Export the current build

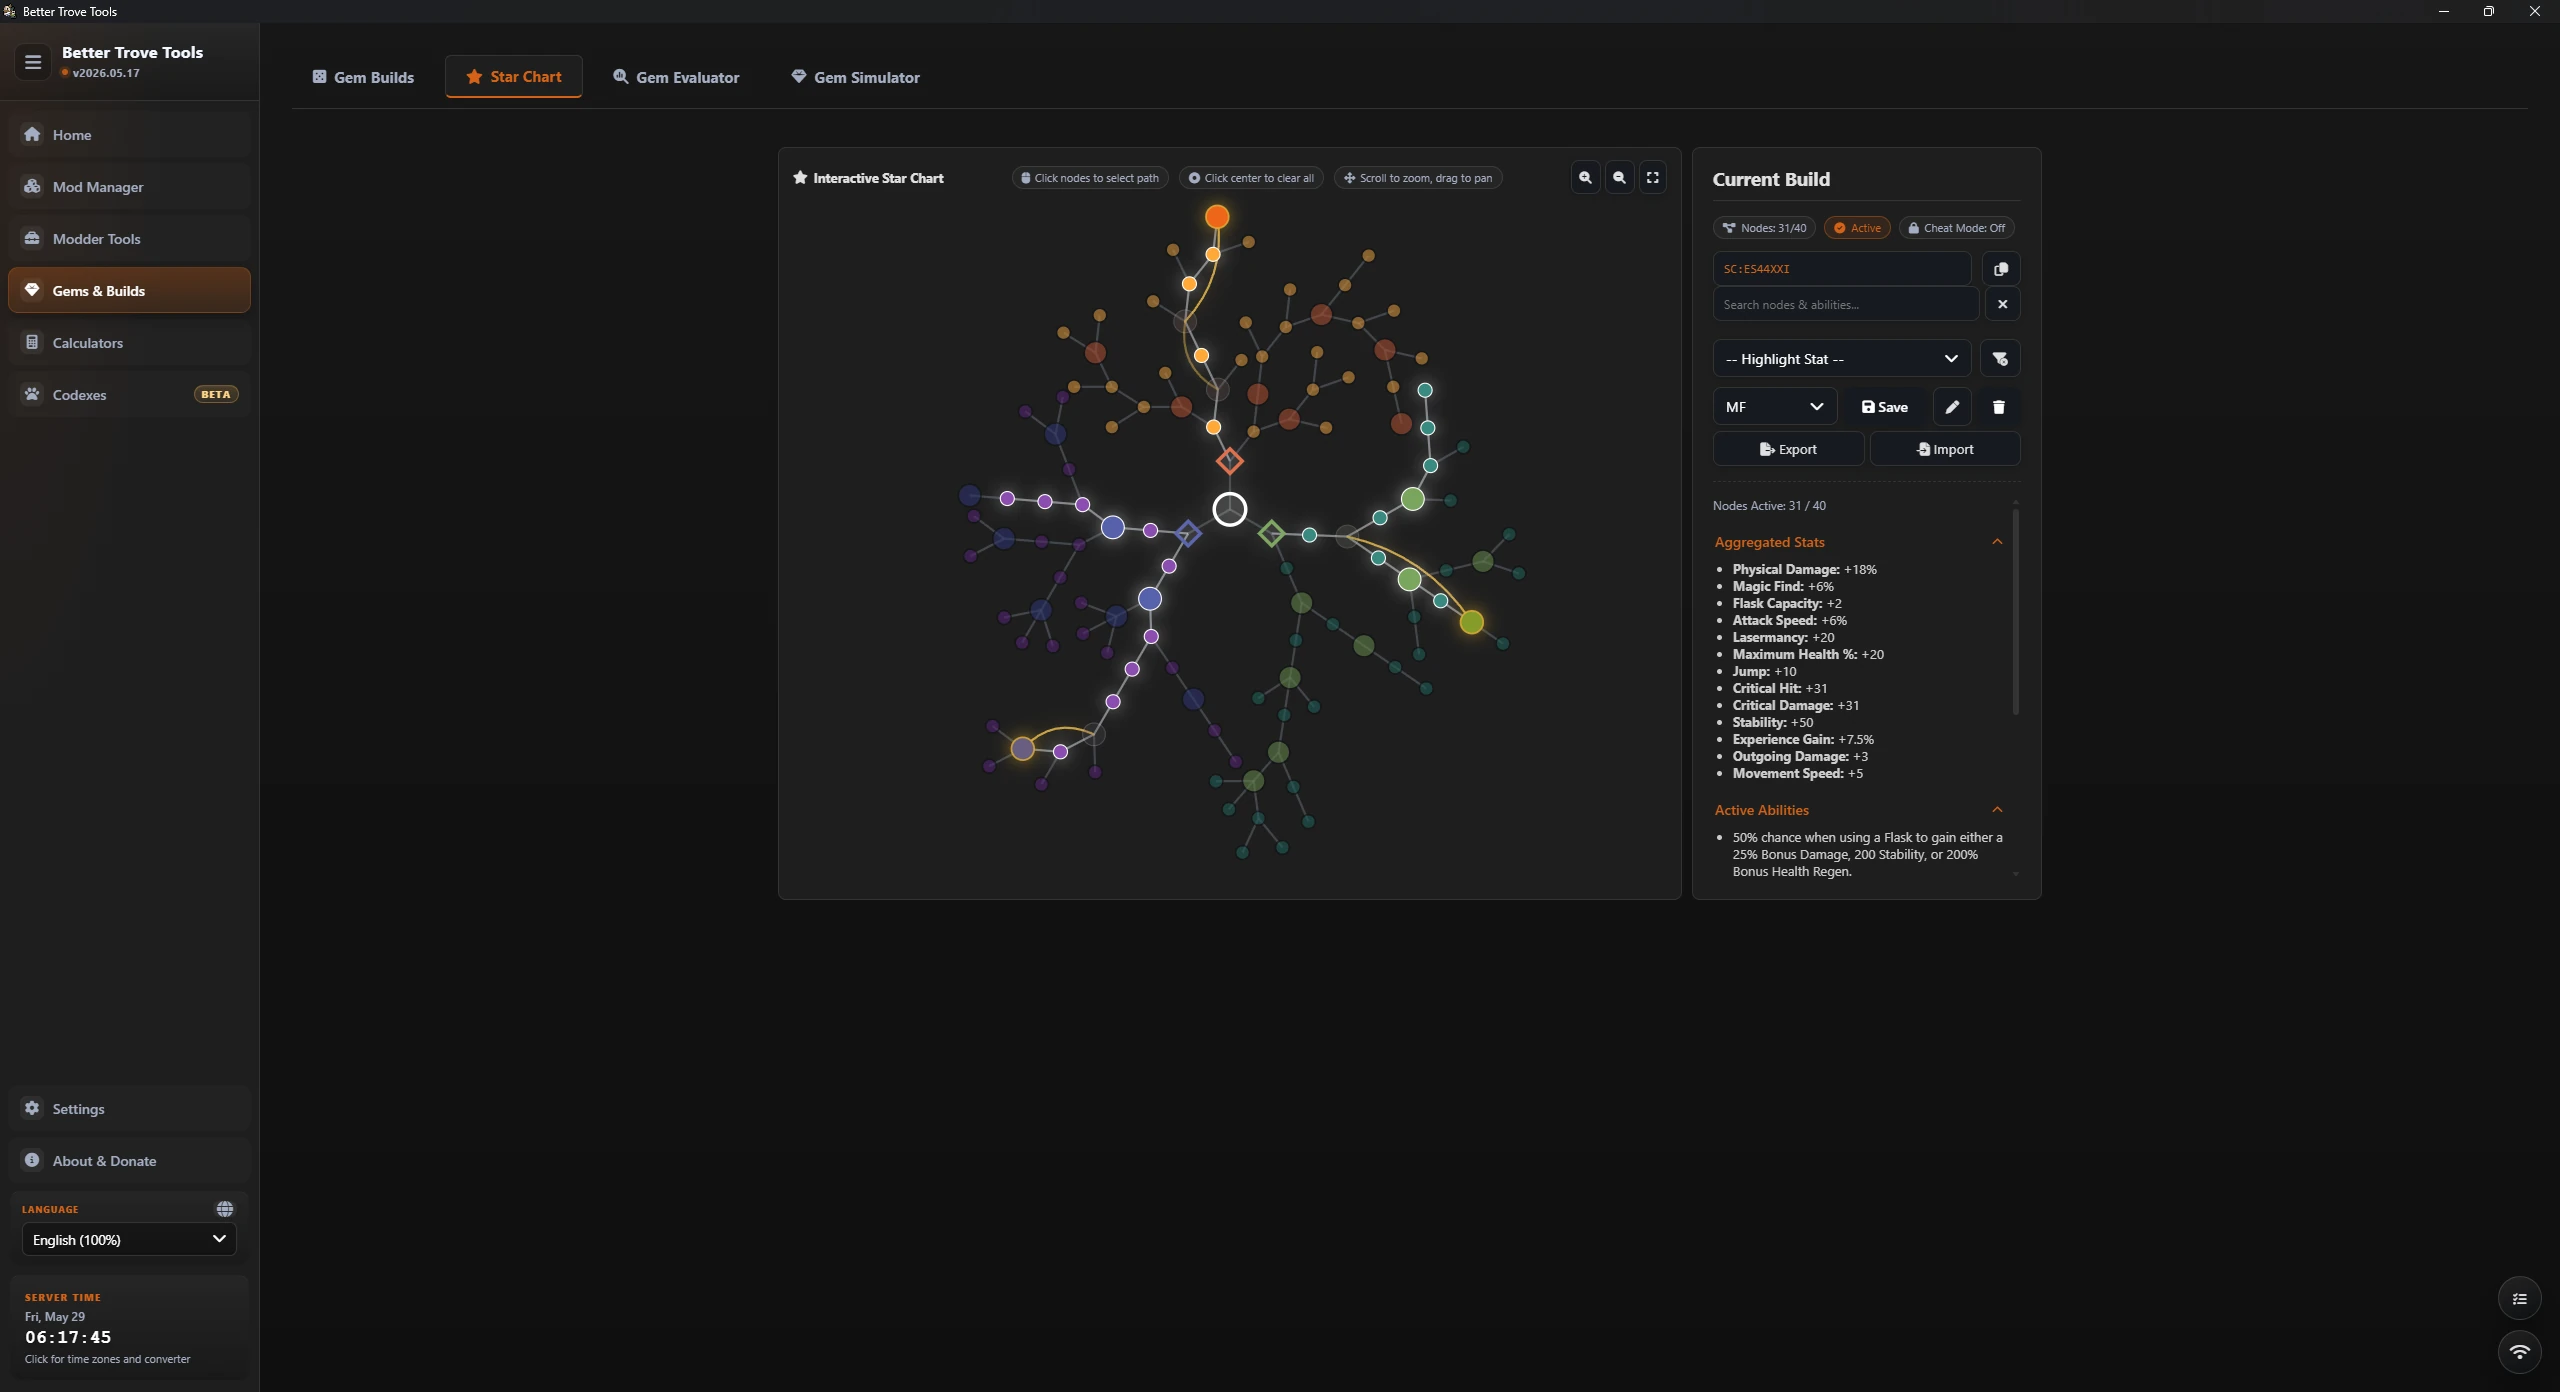(x=1788, y=449)
